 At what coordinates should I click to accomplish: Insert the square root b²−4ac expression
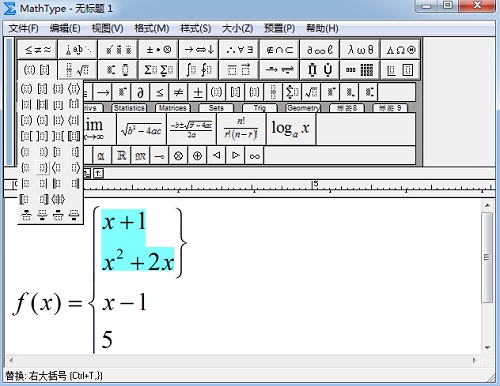(x=141, y=129)
